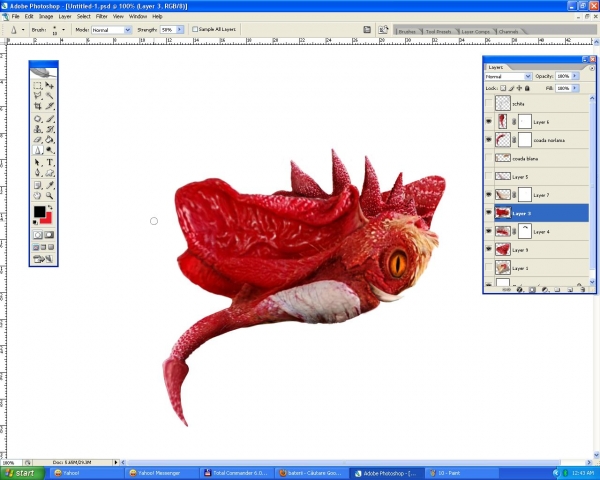Select the Crop tool
The width and height of the screenshot is (600, 480).
pos(38,106)
